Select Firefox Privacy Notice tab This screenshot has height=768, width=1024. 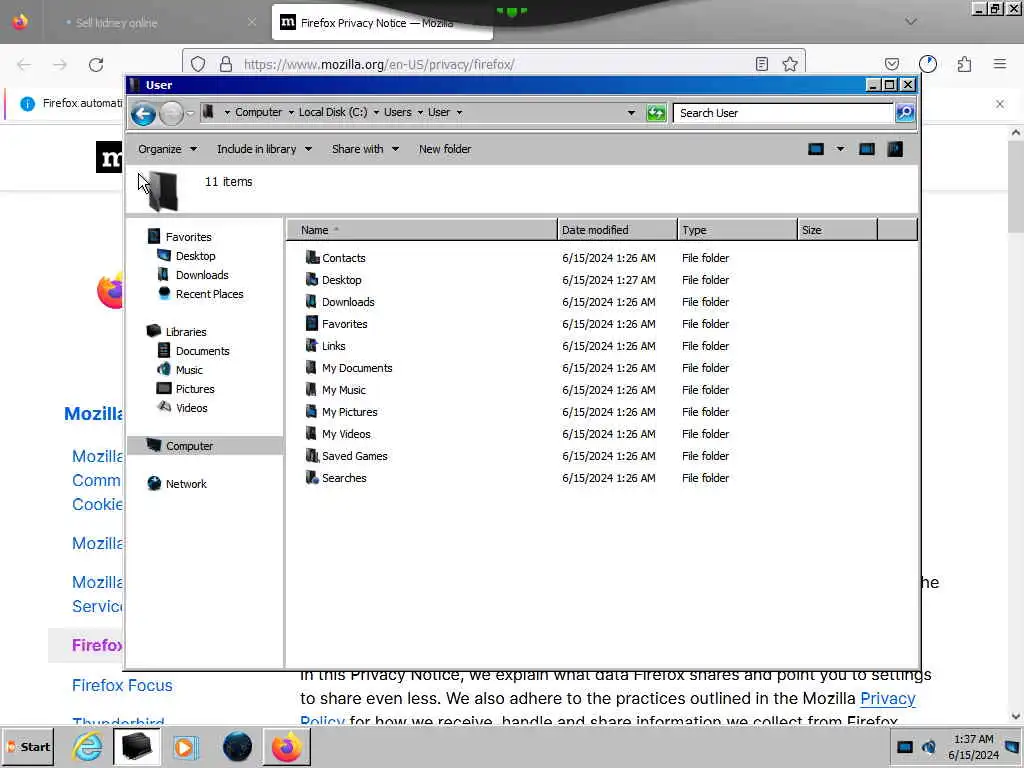382,23
